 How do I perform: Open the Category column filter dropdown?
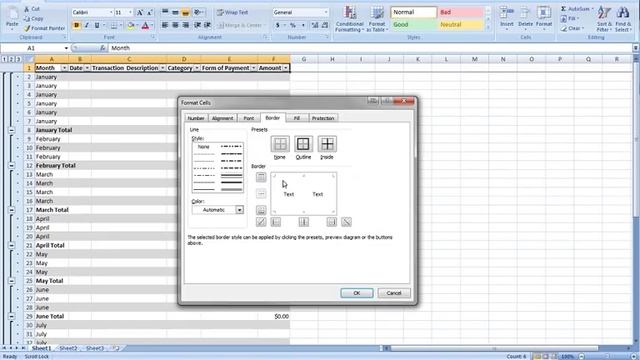[196, 68]
